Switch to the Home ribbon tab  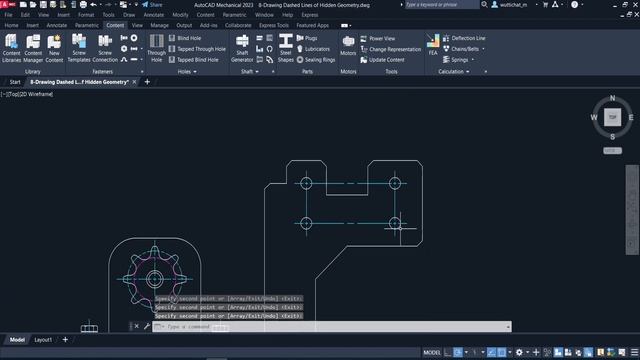11,25
